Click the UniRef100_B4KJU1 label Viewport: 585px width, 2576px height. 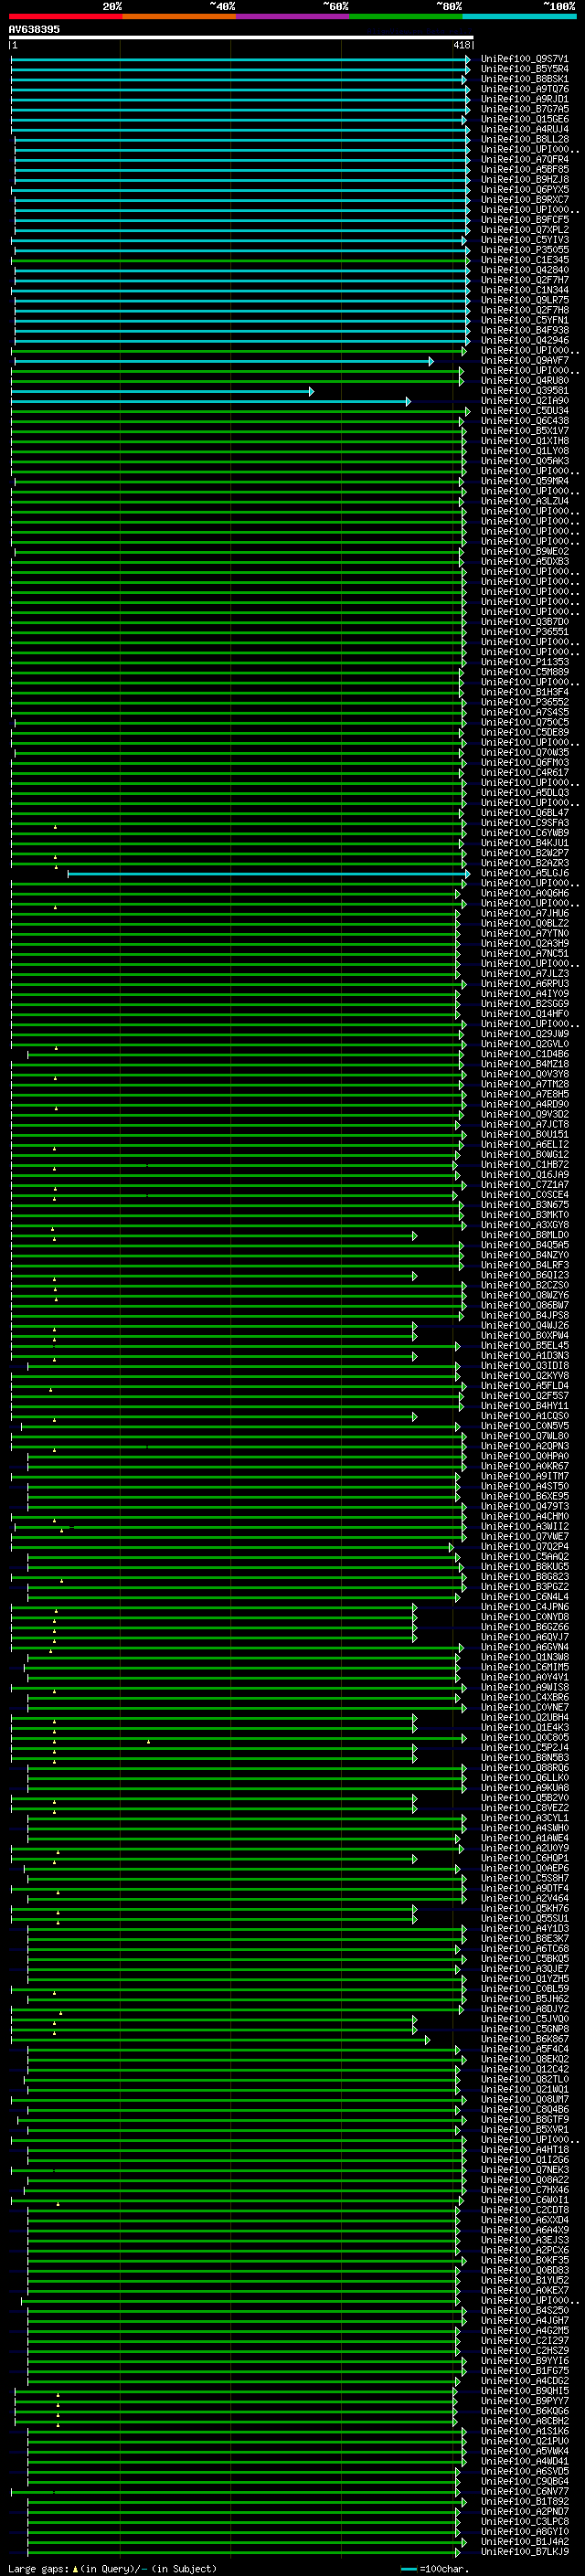(524, 842)
